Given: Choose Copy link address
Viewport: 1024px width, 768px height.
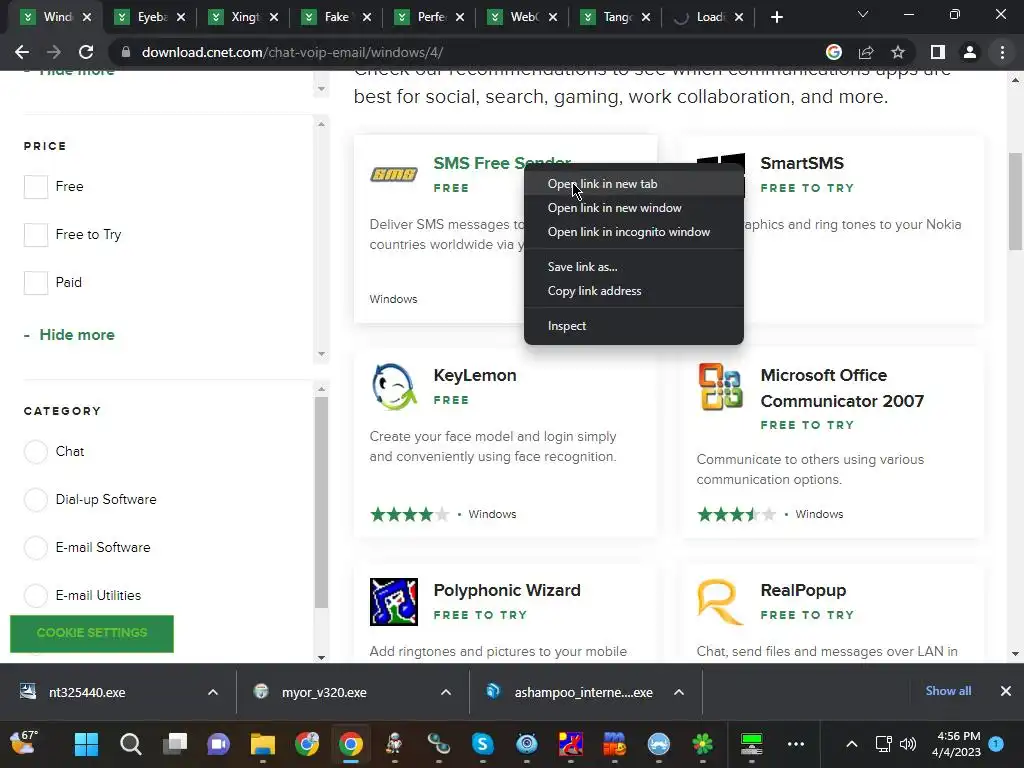Looking at the screenshot, I should 633,291.
